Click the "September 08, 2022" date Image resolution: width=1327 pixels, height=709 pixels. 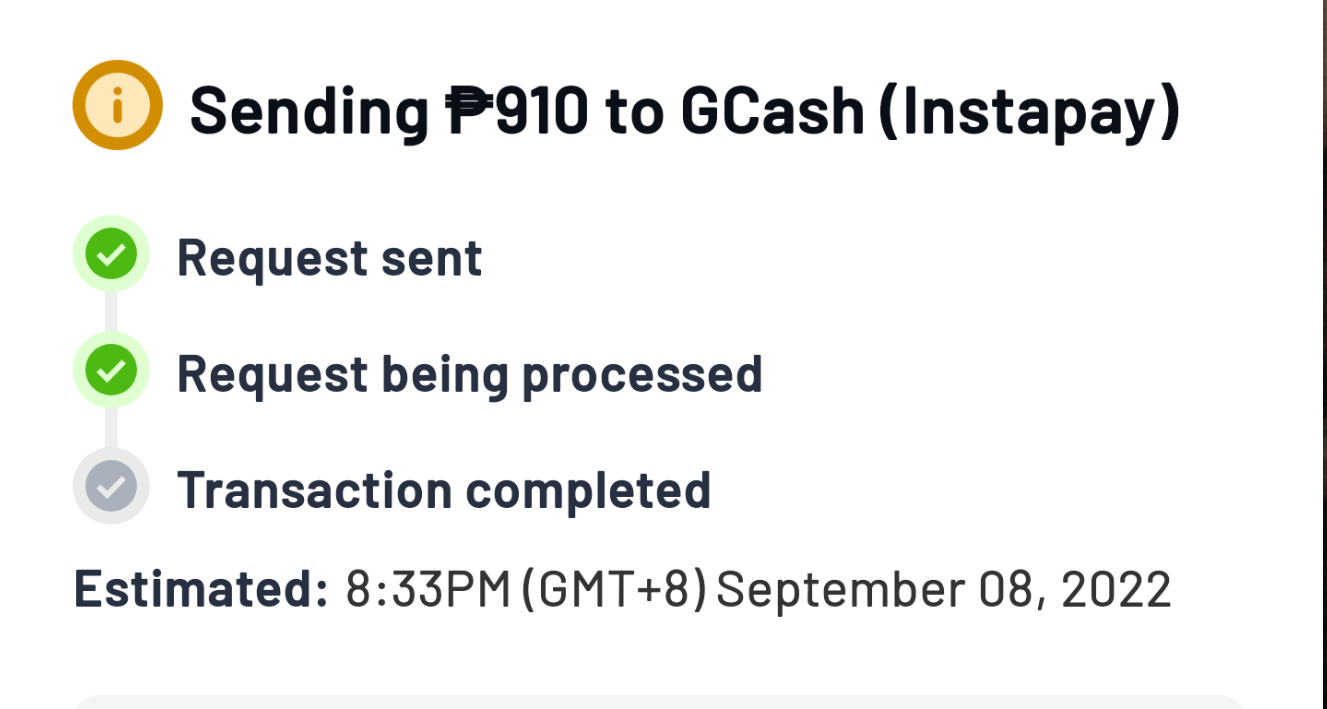(944, 590)
